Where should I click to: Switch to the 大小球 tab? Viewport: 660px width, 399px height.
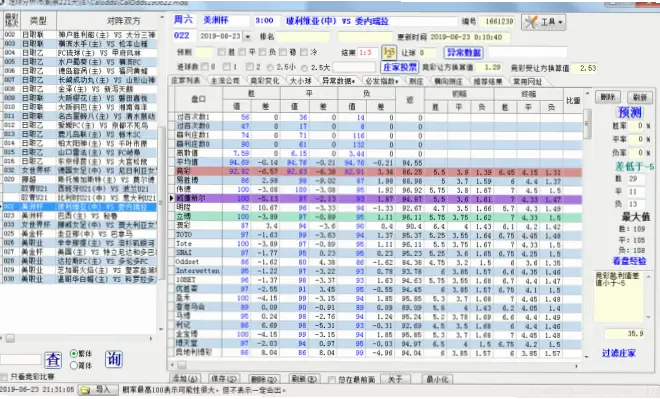click(300, 81)
